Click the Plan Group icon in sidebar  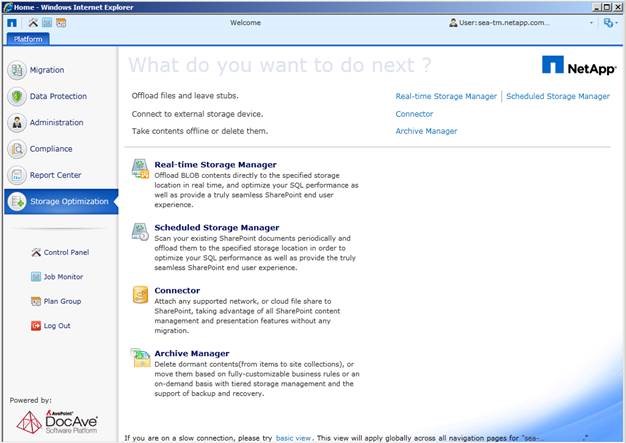pyautogui.click(x=36, y=301)
